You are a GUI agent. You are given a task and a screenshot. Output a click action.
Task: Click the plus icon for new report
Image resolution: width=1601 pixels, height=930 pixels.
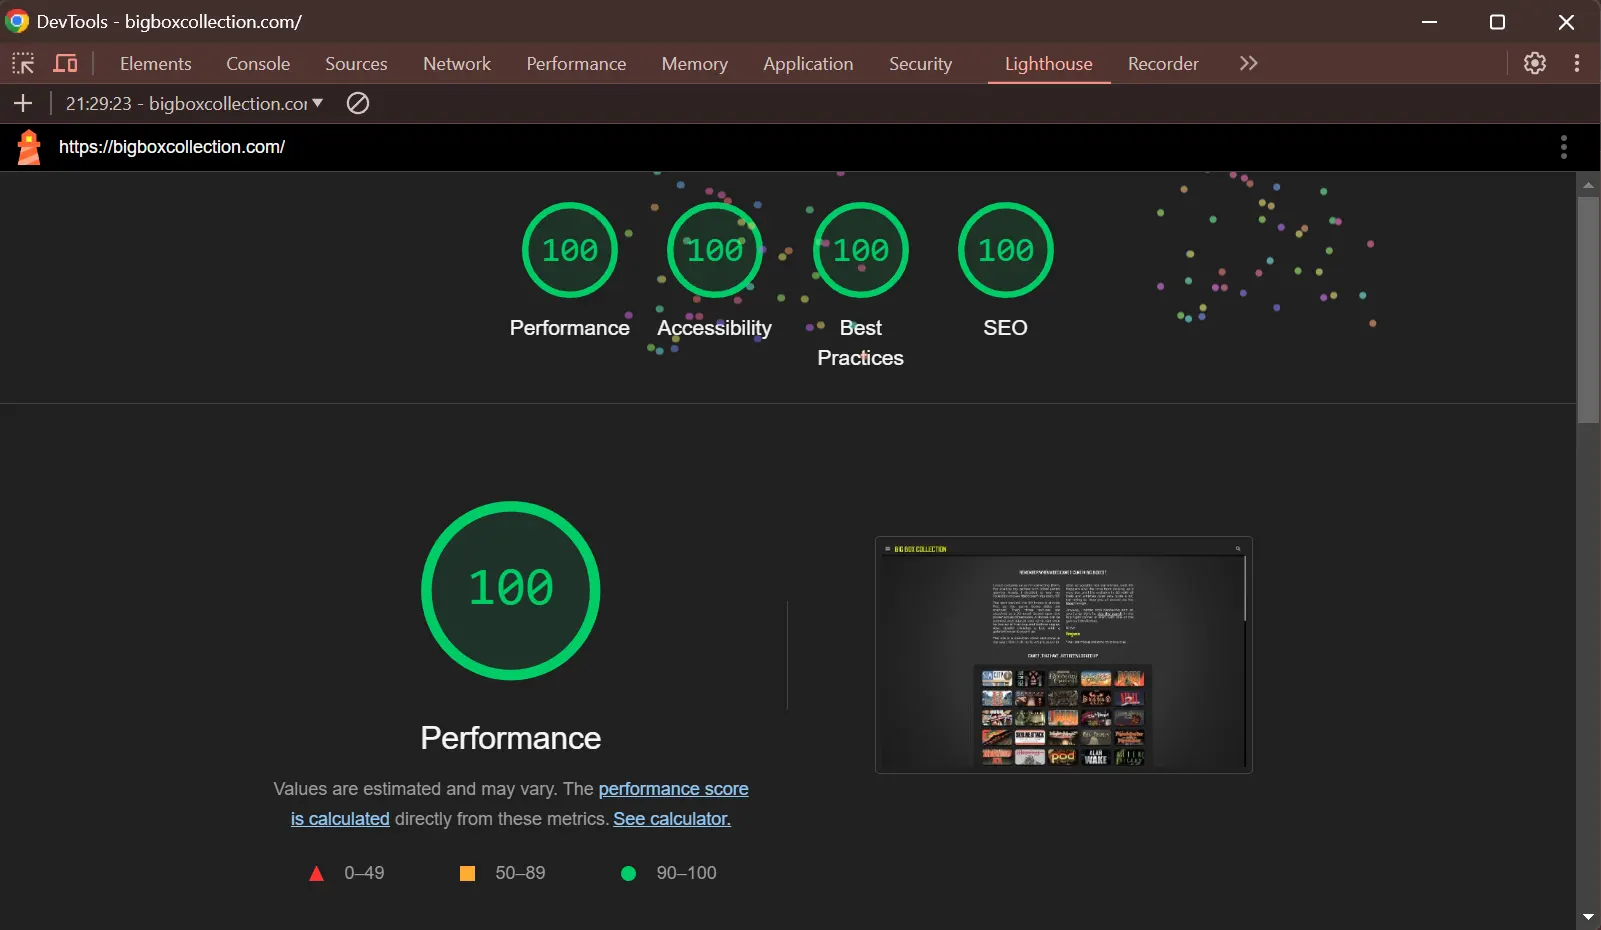point(23,103)
